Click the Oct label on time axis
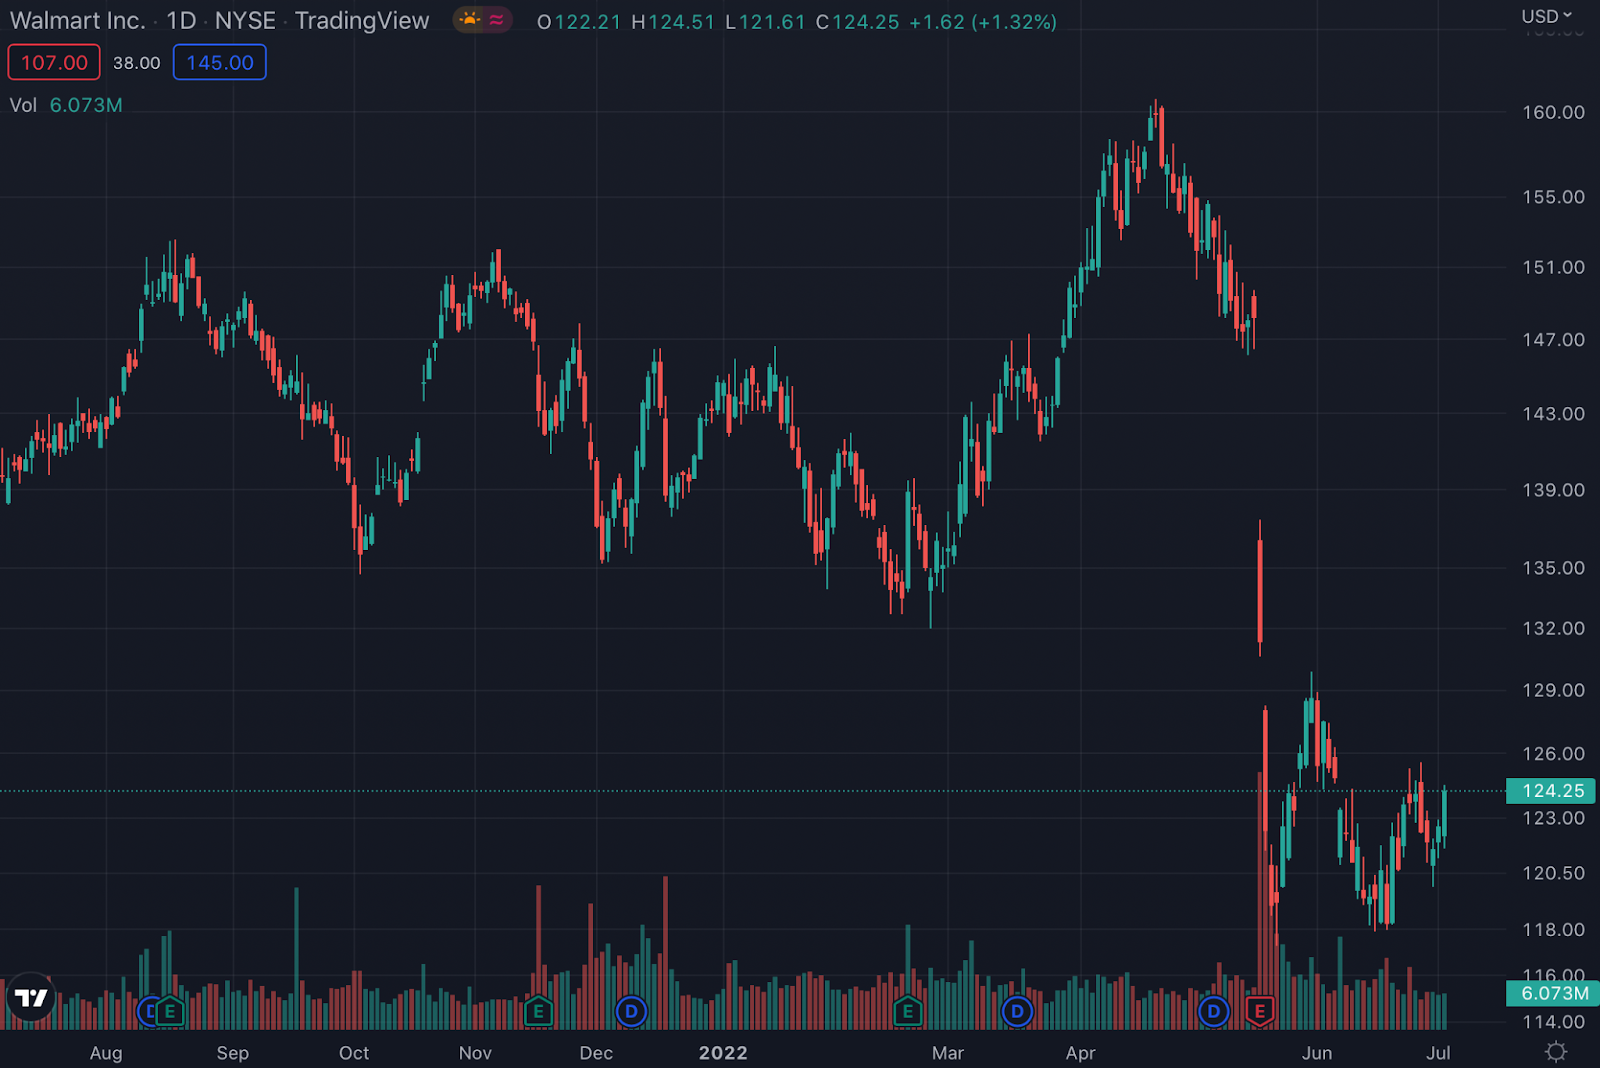 point(354,1053)
